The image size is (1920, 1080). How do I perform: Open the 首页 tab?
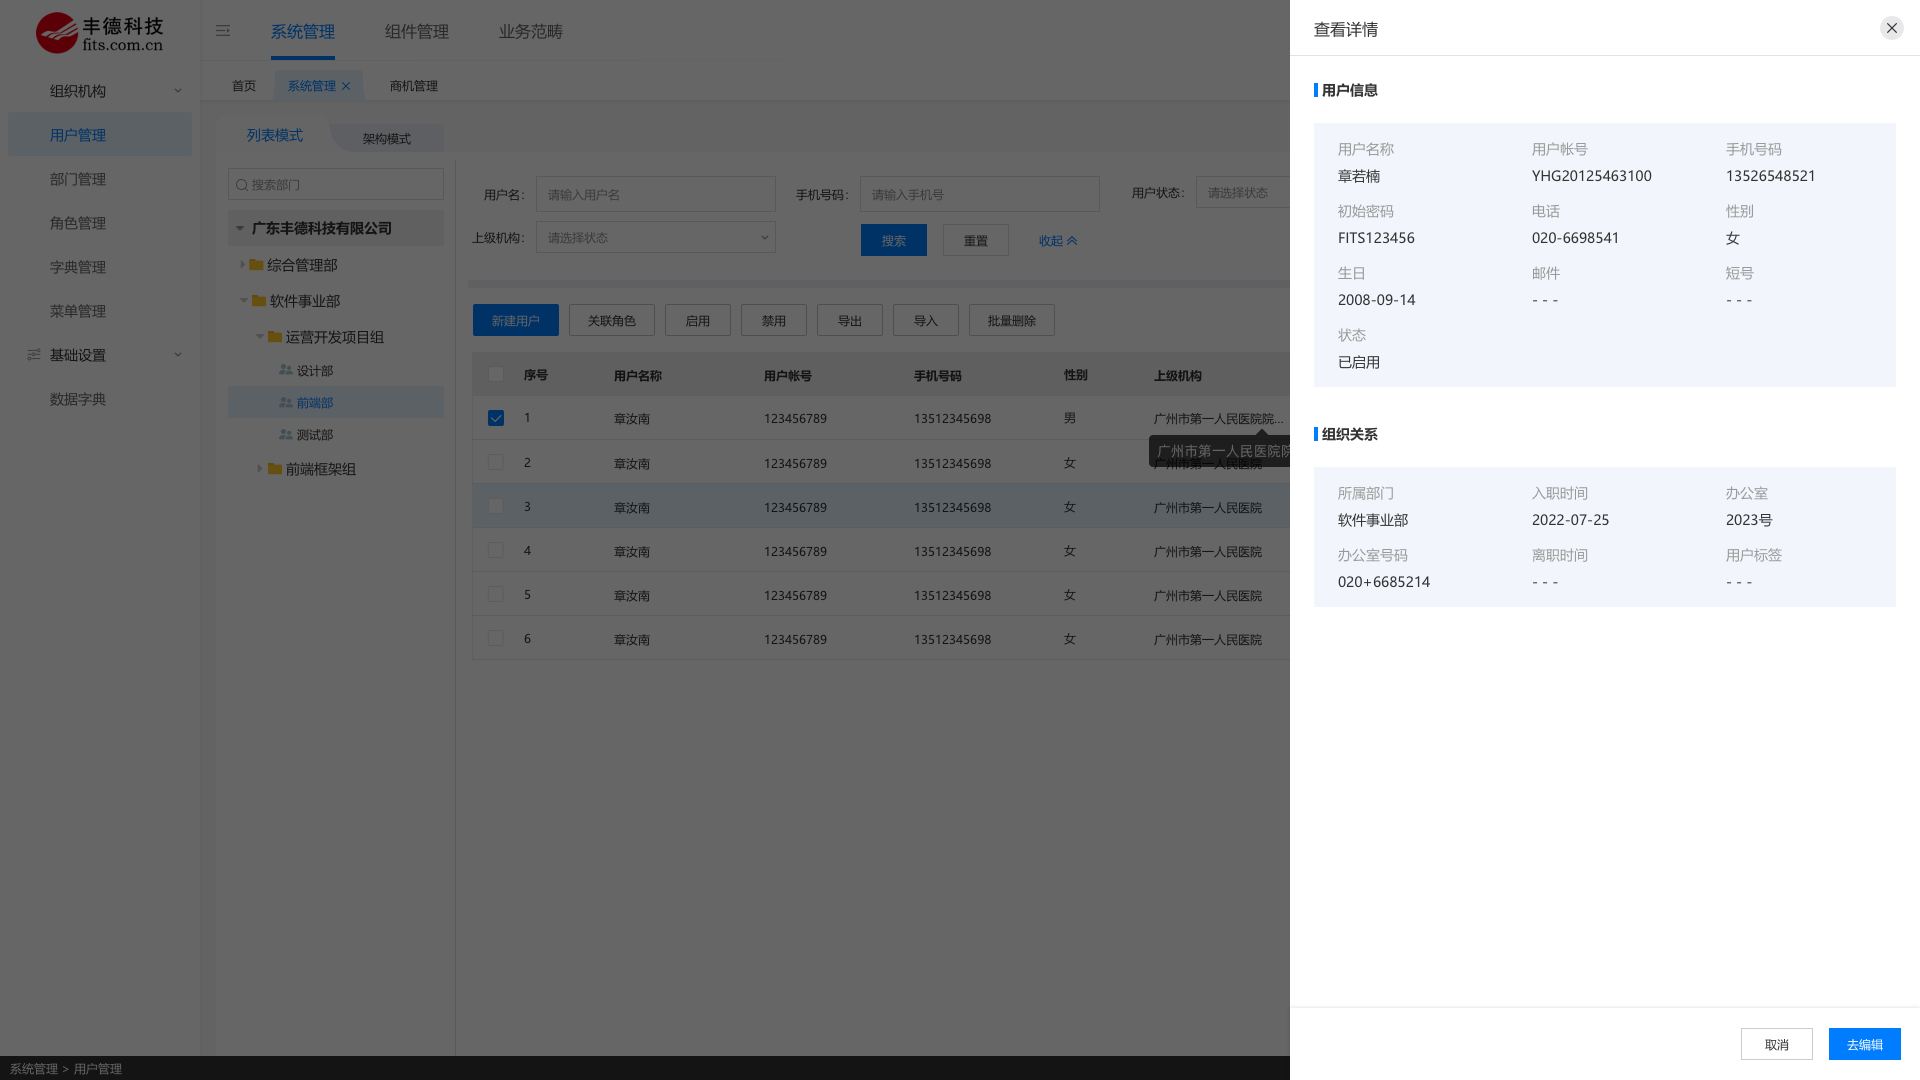pyautogui.click(x=244, y=86)
